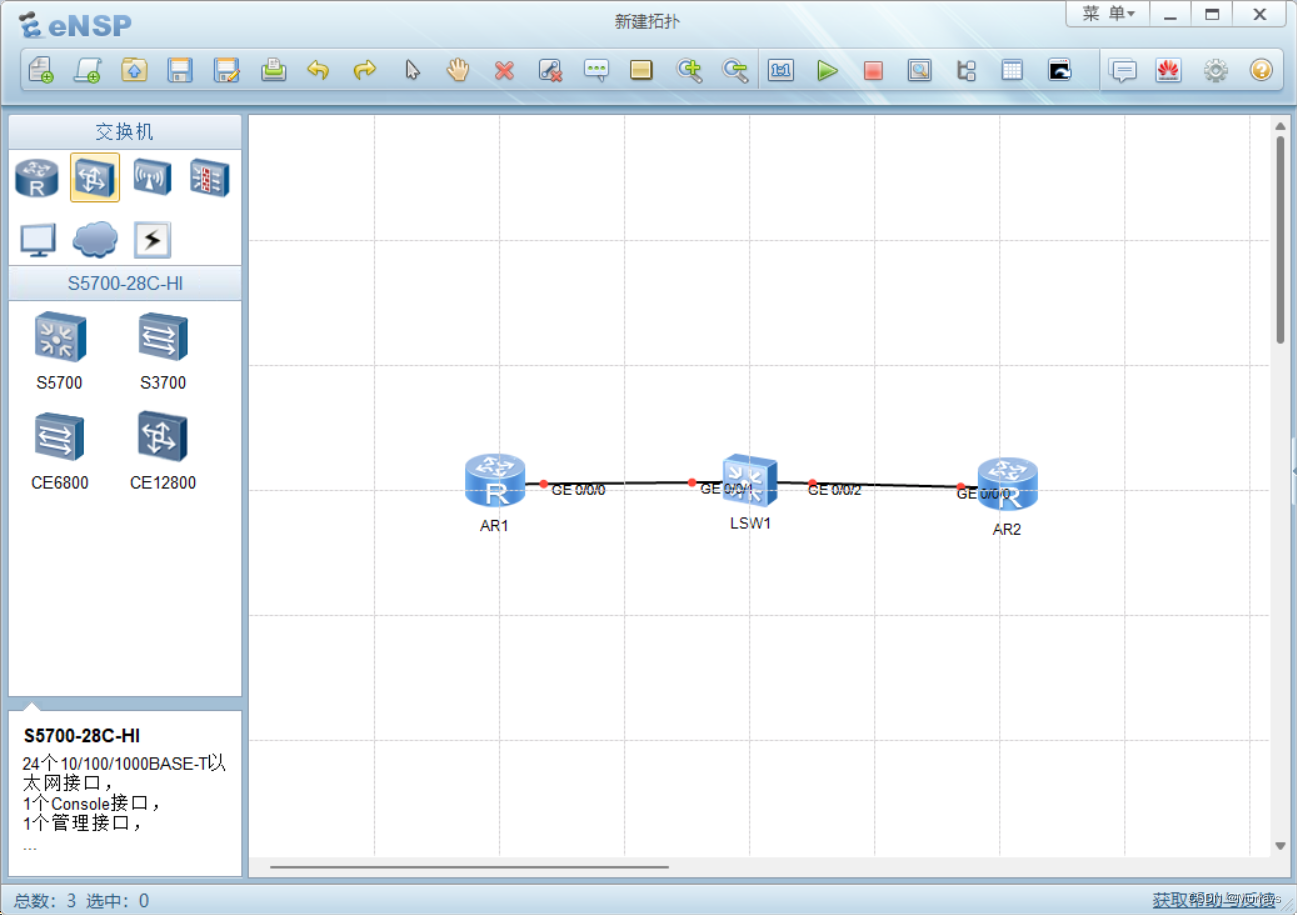Select the rectangle palette tool
The height and width of the screenshot is (915, 1297).
[642, 70]
